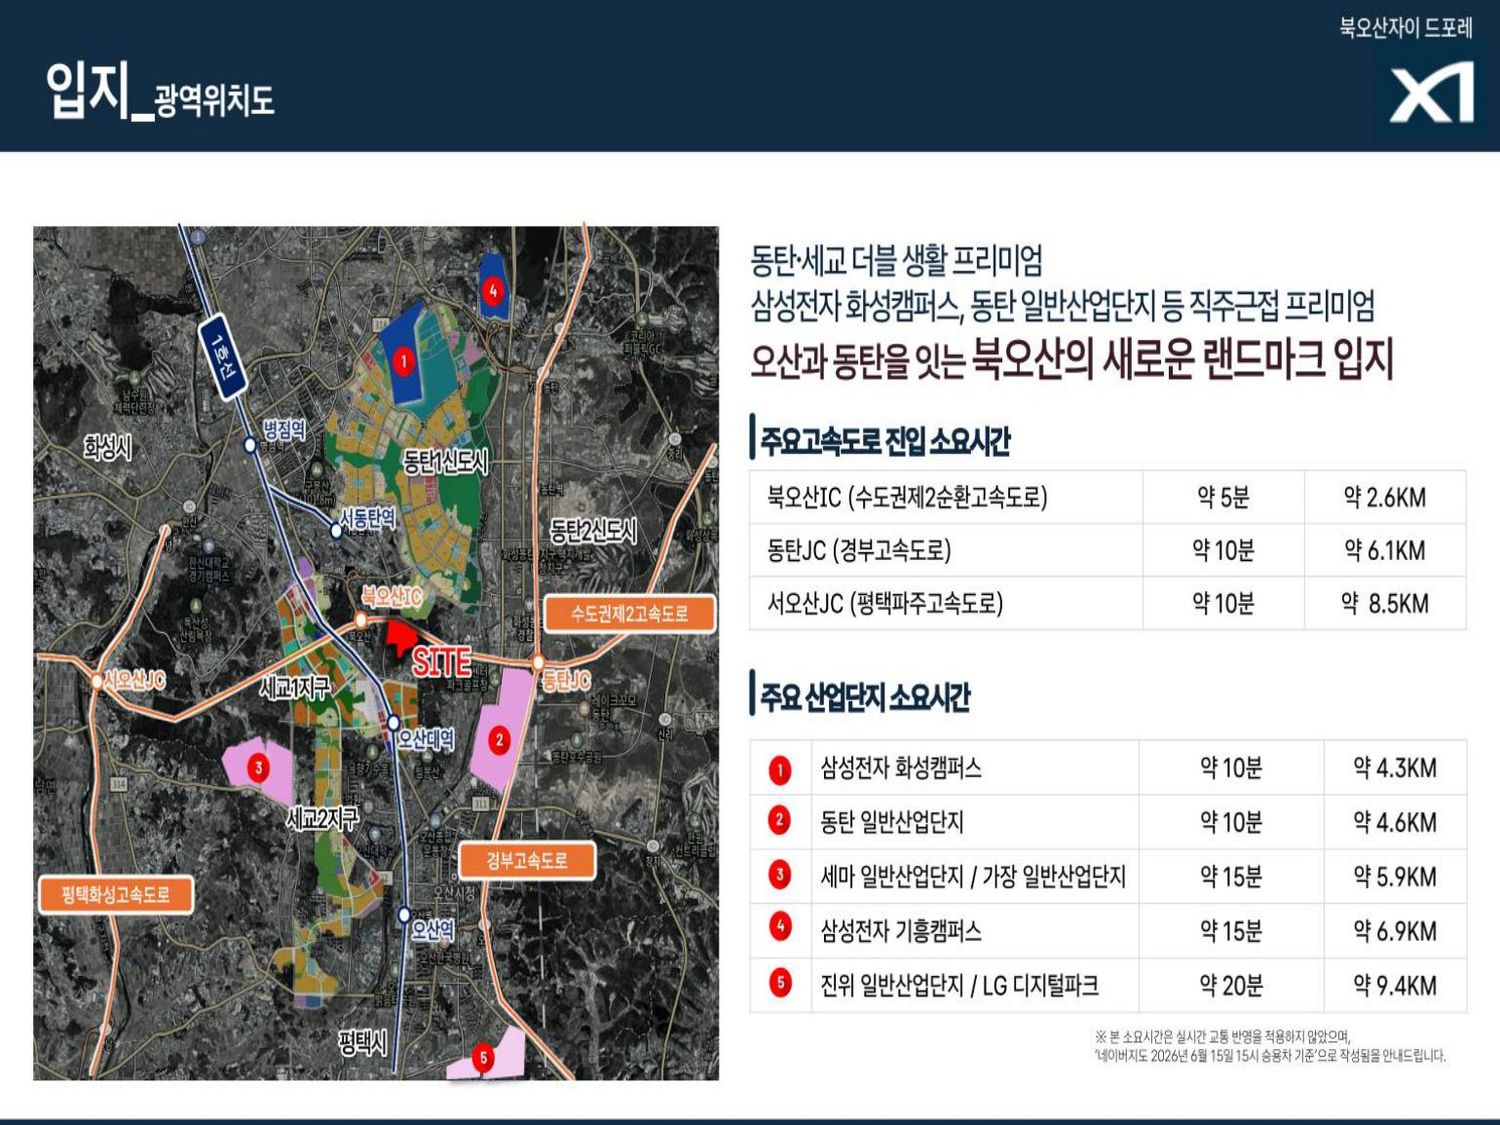Viewport: 1500px width, 1125px height.
Task: Click the station dot beside 서동탄역
Action: click(x=337, y=530)
